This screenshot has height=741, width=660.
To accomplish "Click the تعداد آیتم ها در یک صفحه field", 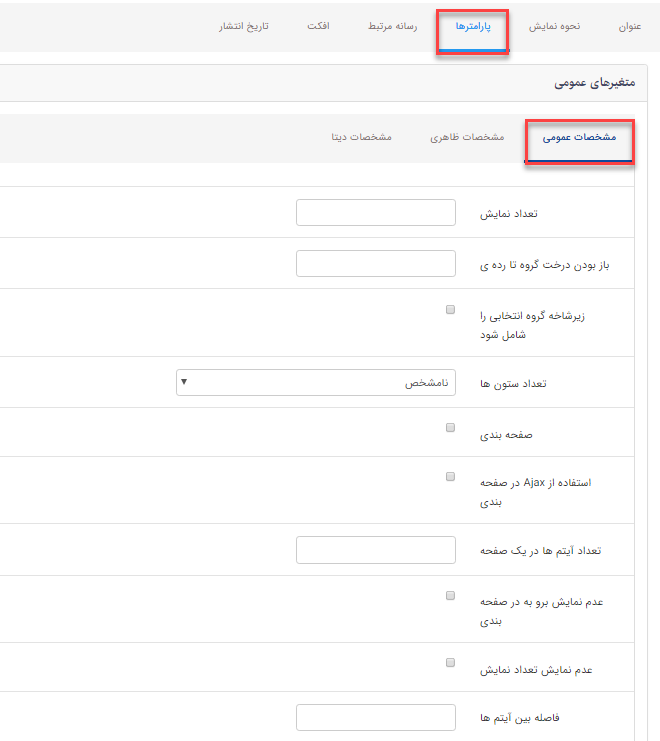I will pos(376,550).
